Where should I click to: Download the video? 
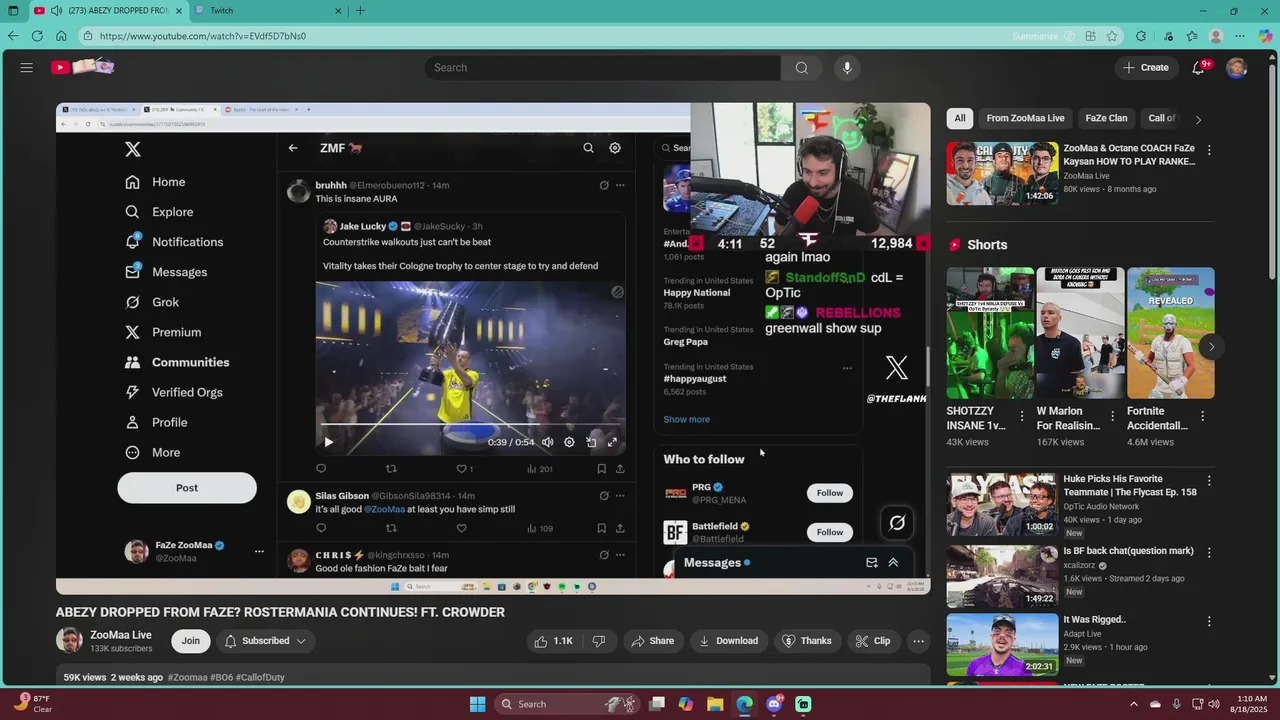pyautogui.click(x=728, y=641)
